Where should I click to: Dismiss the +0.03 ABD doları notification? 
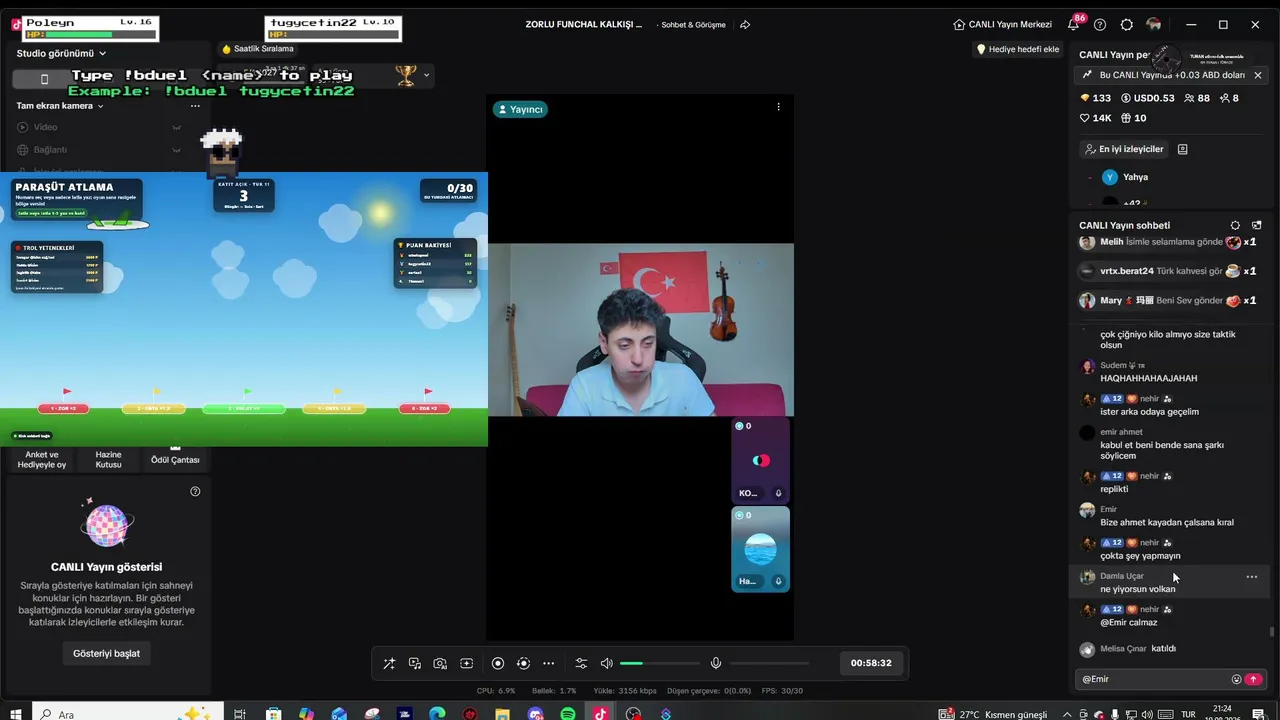click(1258, 75)
